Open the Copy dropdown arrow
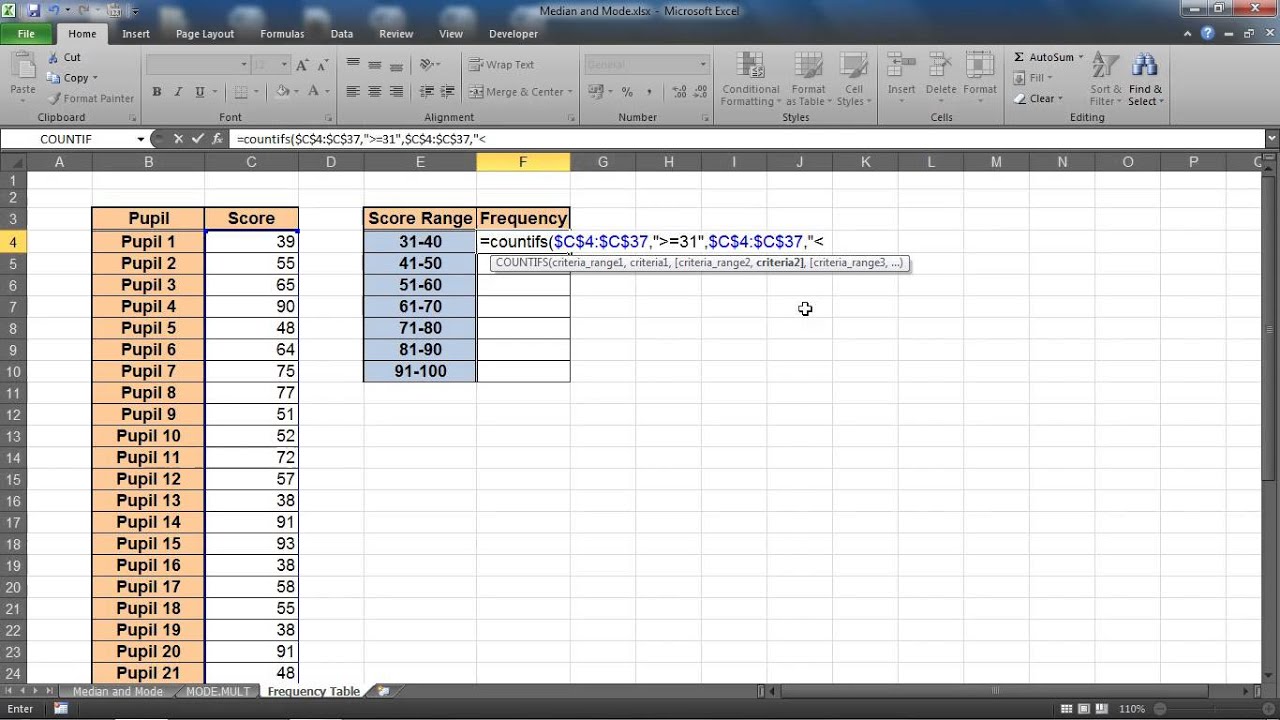This screenshot has width=1280, height=720. [x=95, y=78]
